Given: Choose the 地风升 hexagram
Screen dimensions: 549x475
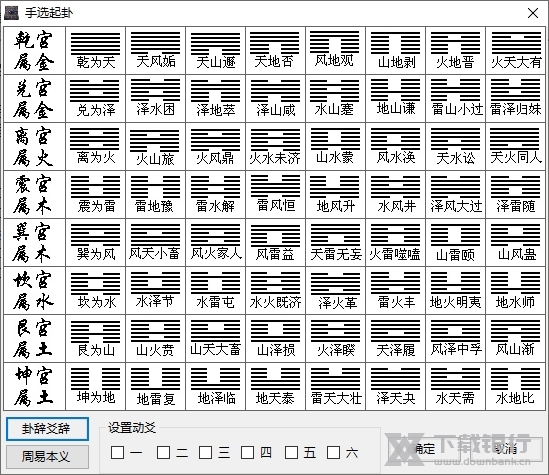Looking at the screenshot, I should [335, 195].
